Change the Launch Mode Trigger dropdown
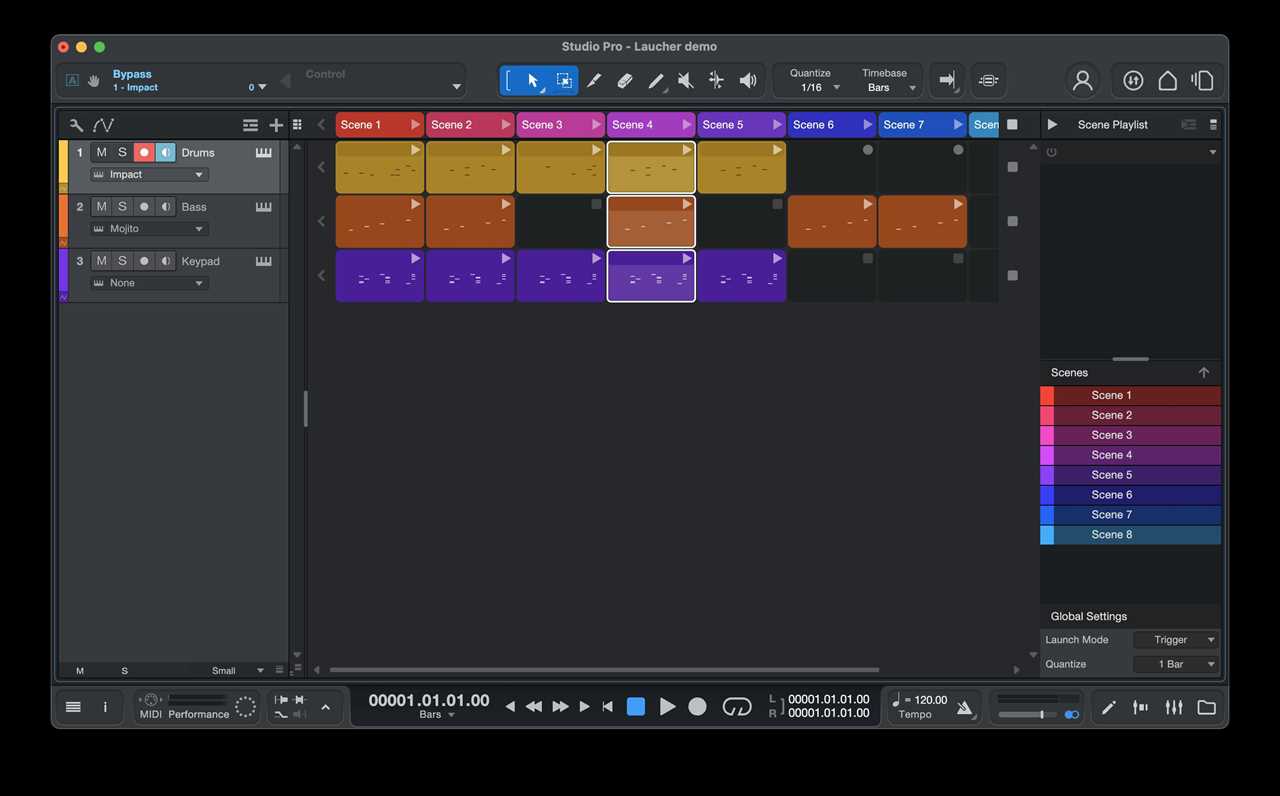 pyautogui.click(x=1176, y=639)
